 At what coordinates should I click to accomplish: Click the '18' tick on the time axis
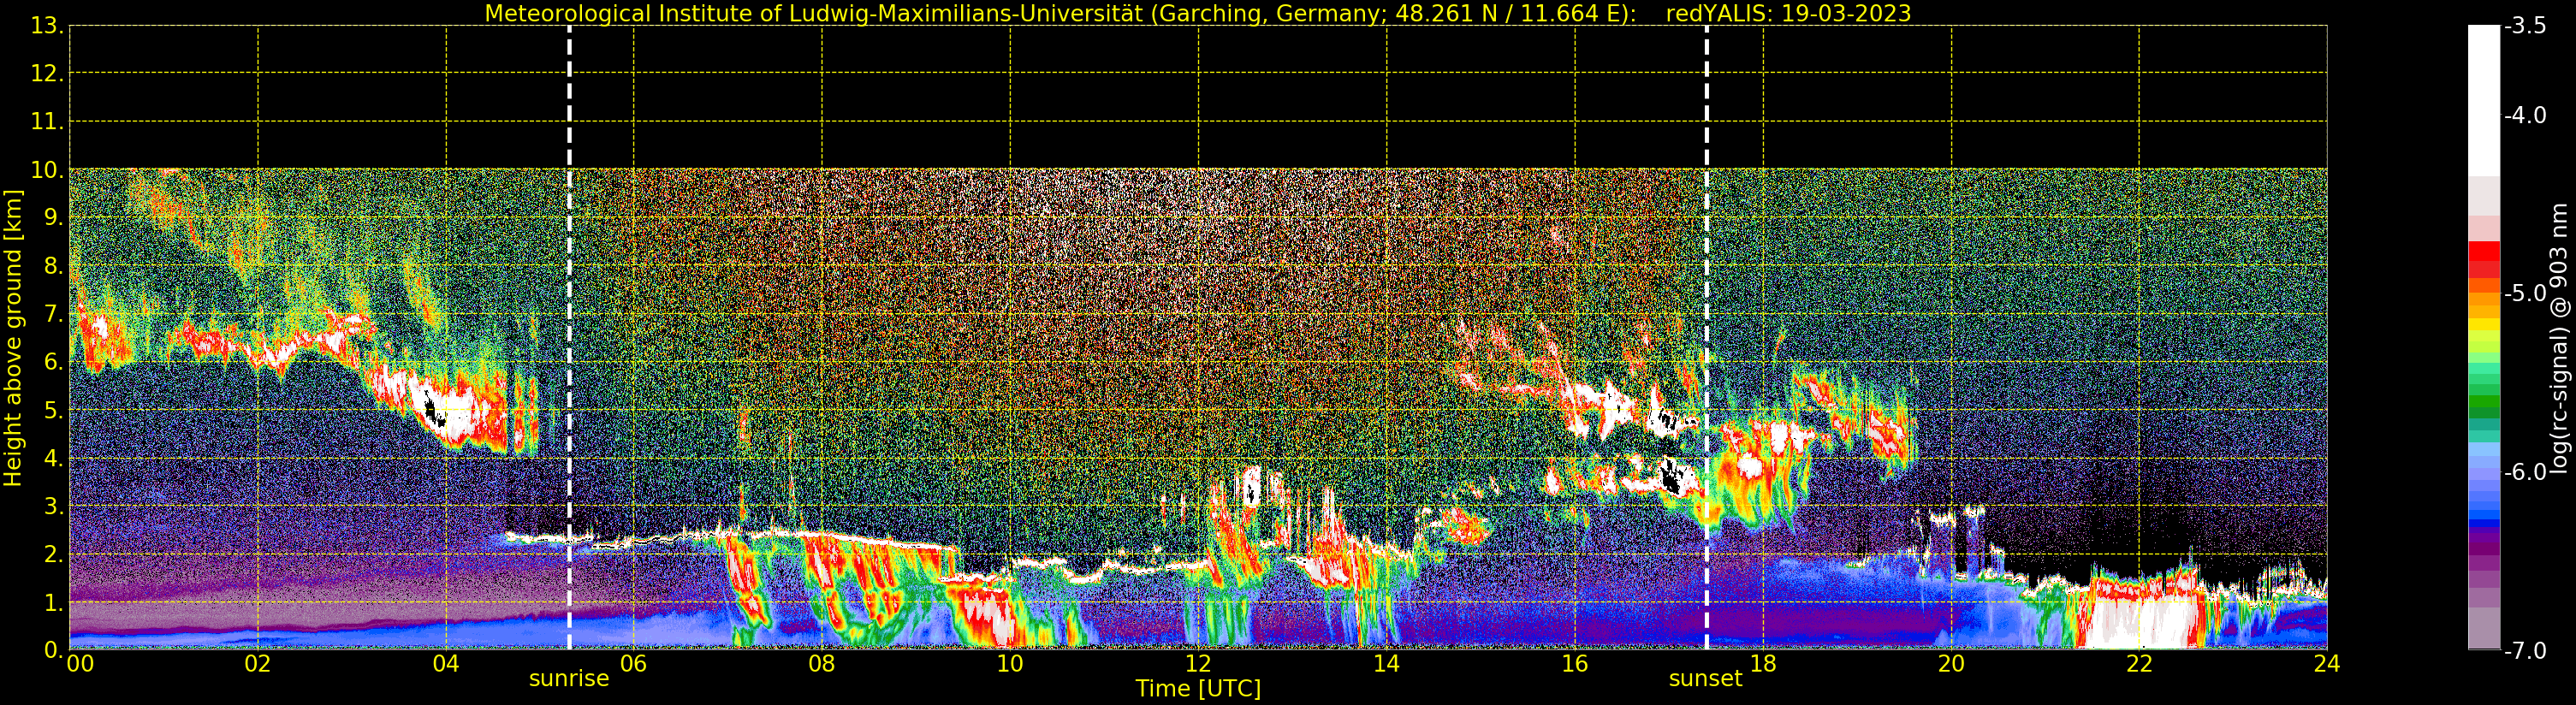pos(1763,664)
